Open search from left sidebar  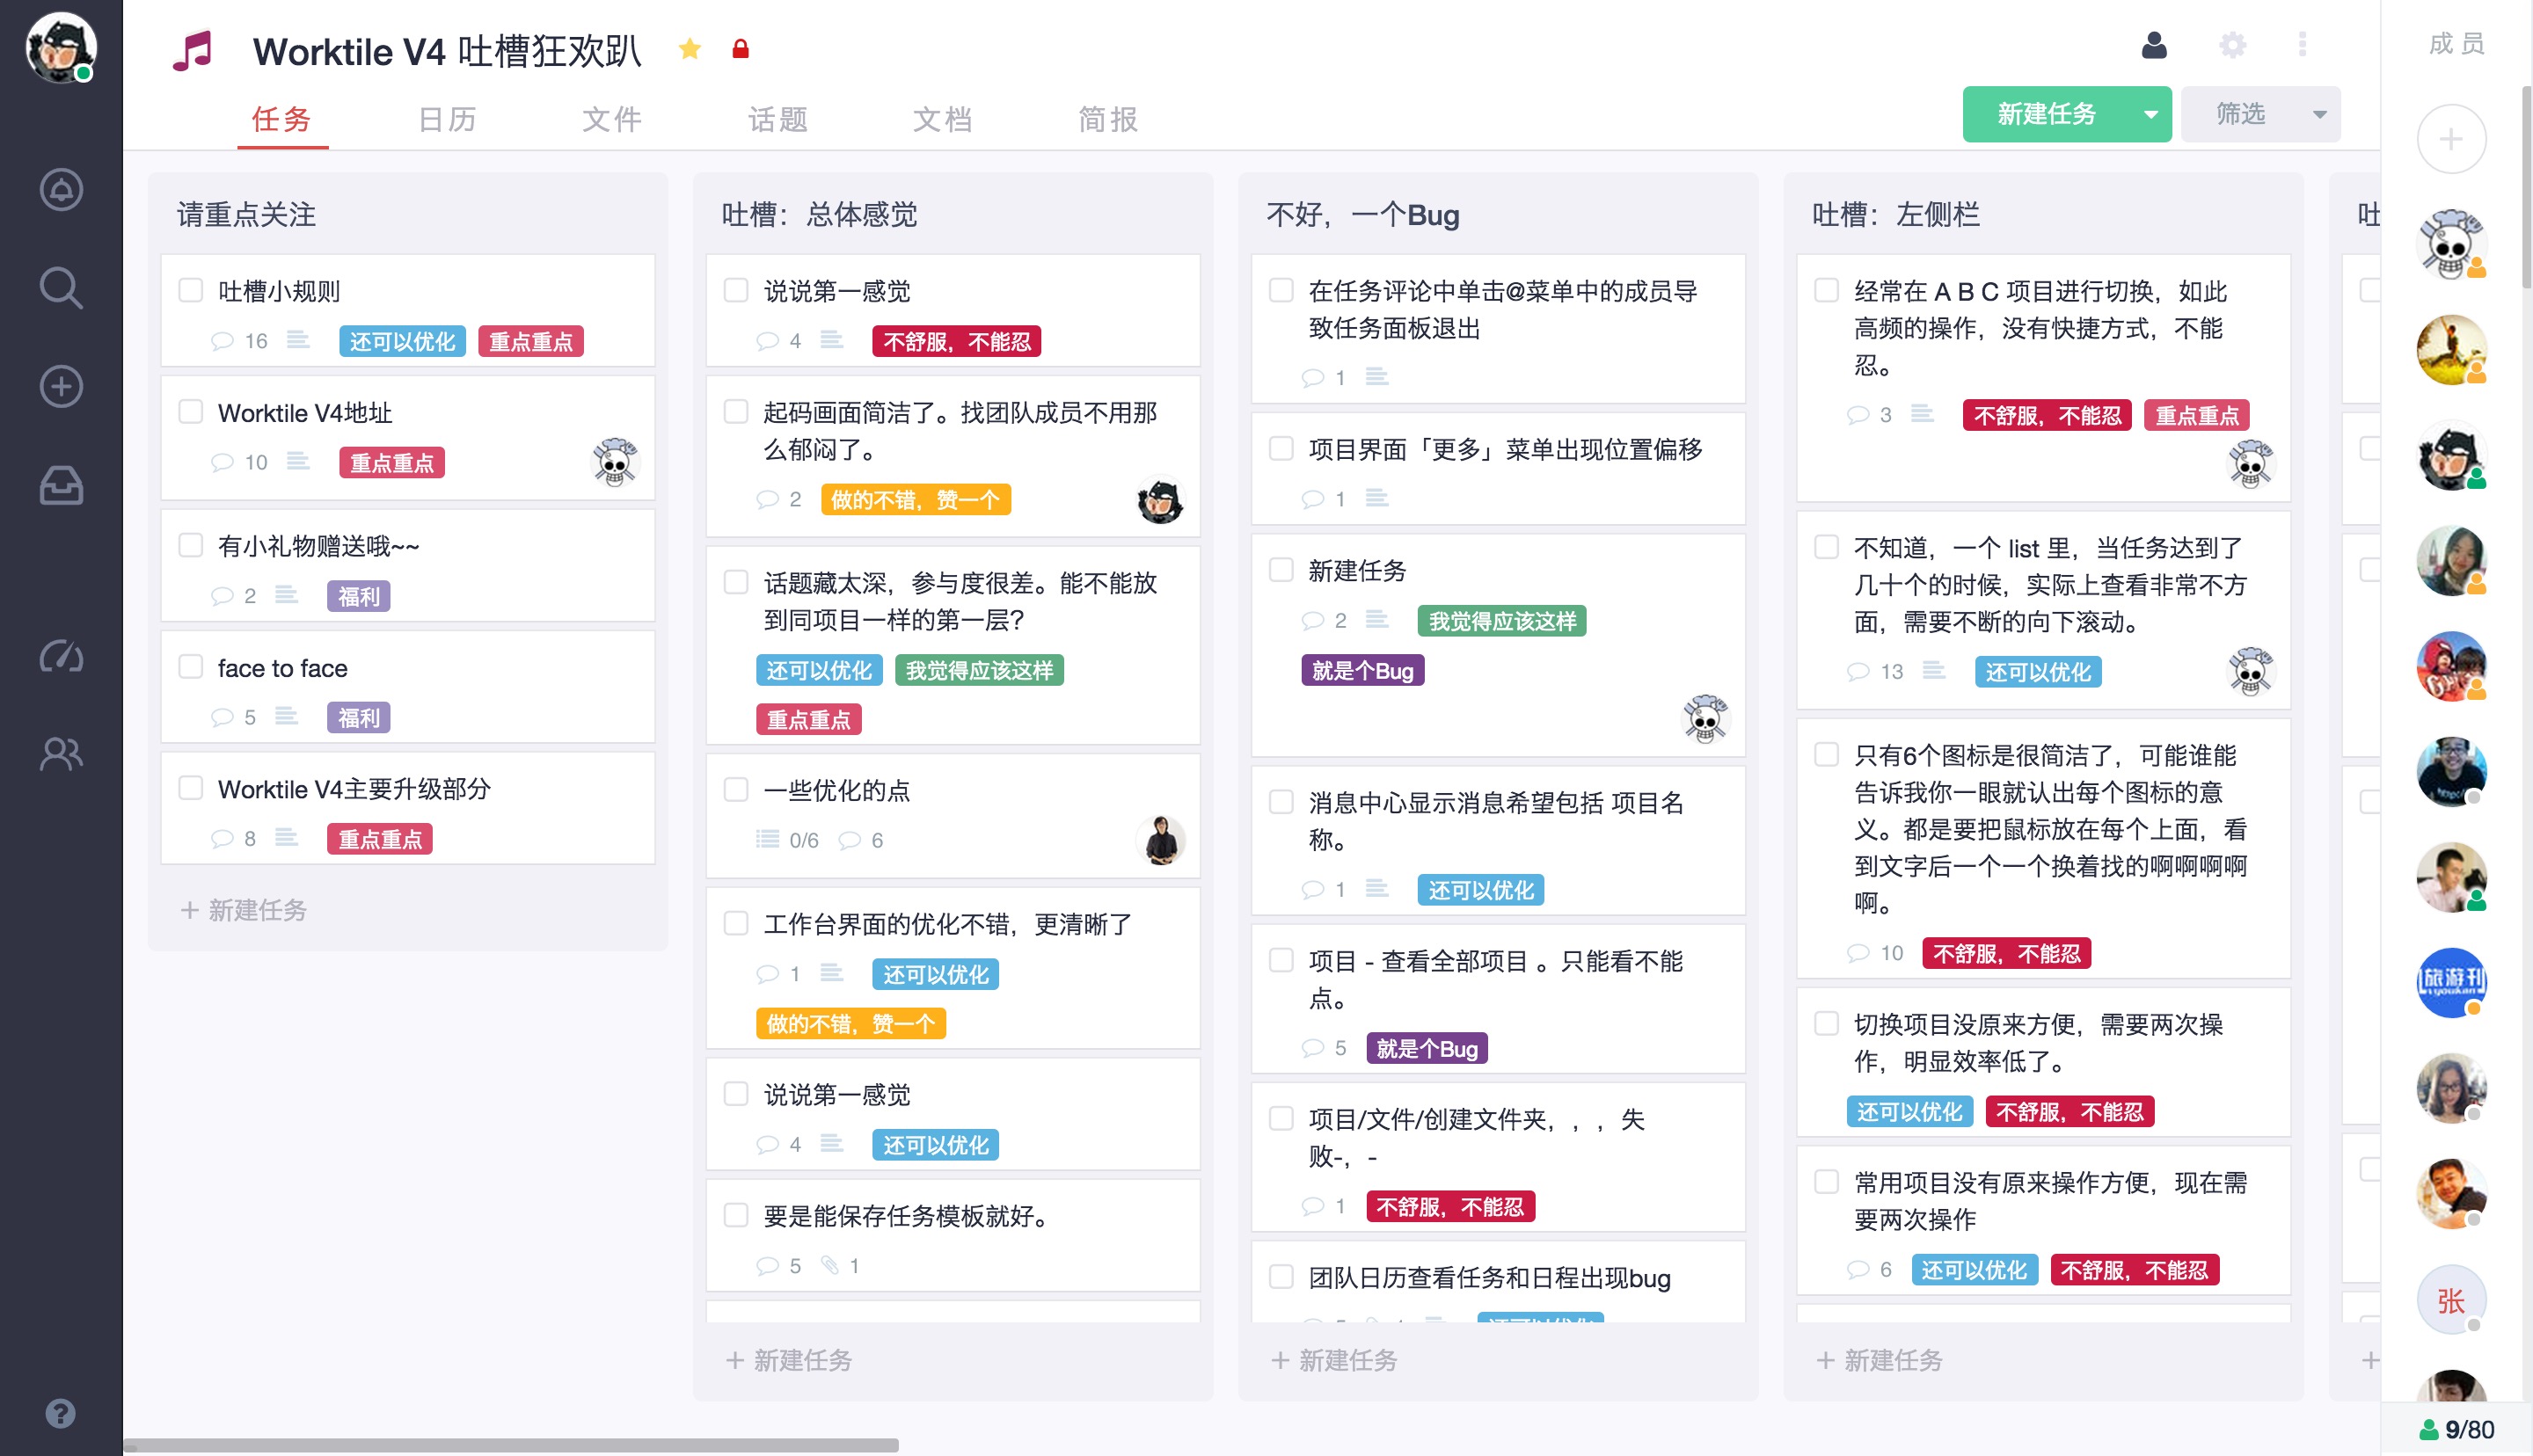pos(61,288)
